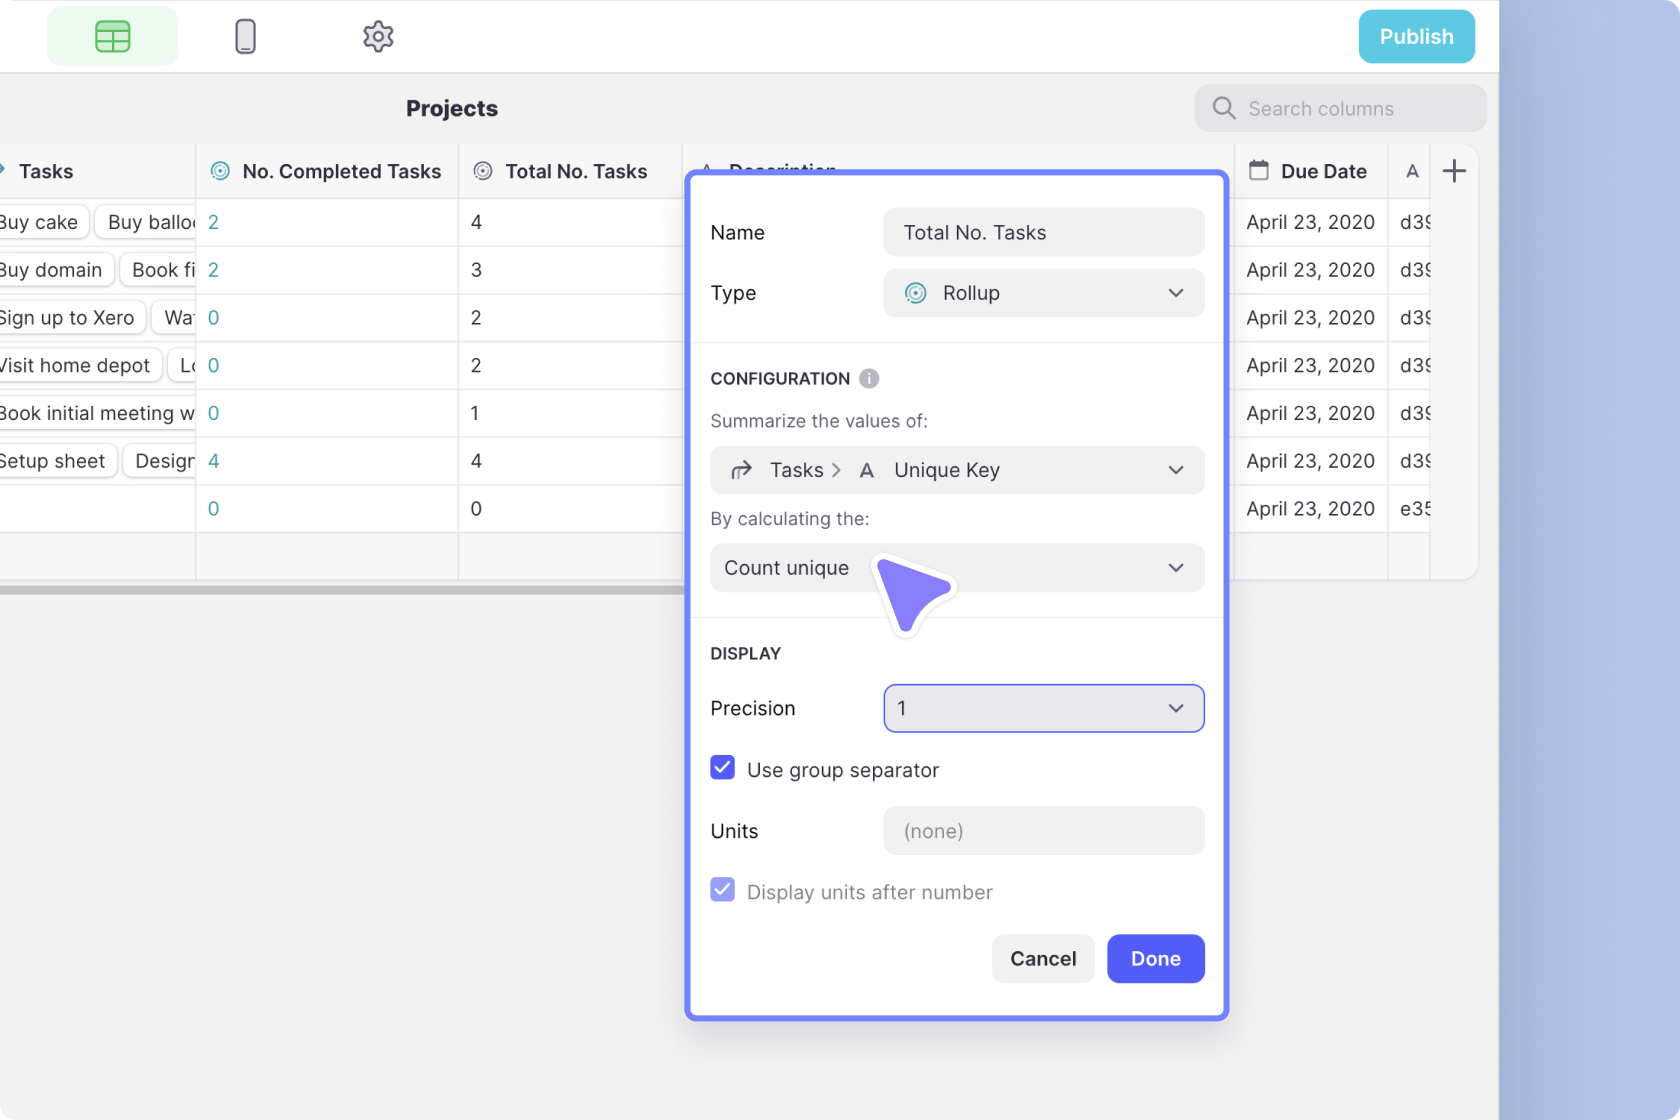Open the mobile preview icon
The image size is (1680, 1120).
245,36
